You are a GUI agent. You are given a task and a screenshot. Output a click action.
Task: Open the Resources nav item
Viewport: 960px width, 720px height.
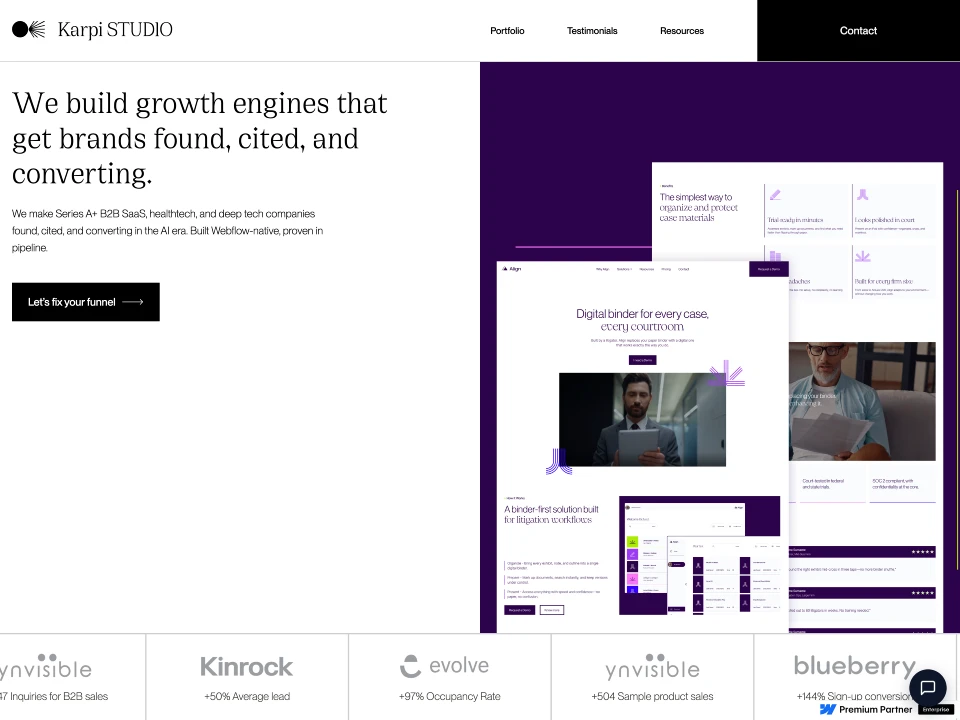point(682,31)
